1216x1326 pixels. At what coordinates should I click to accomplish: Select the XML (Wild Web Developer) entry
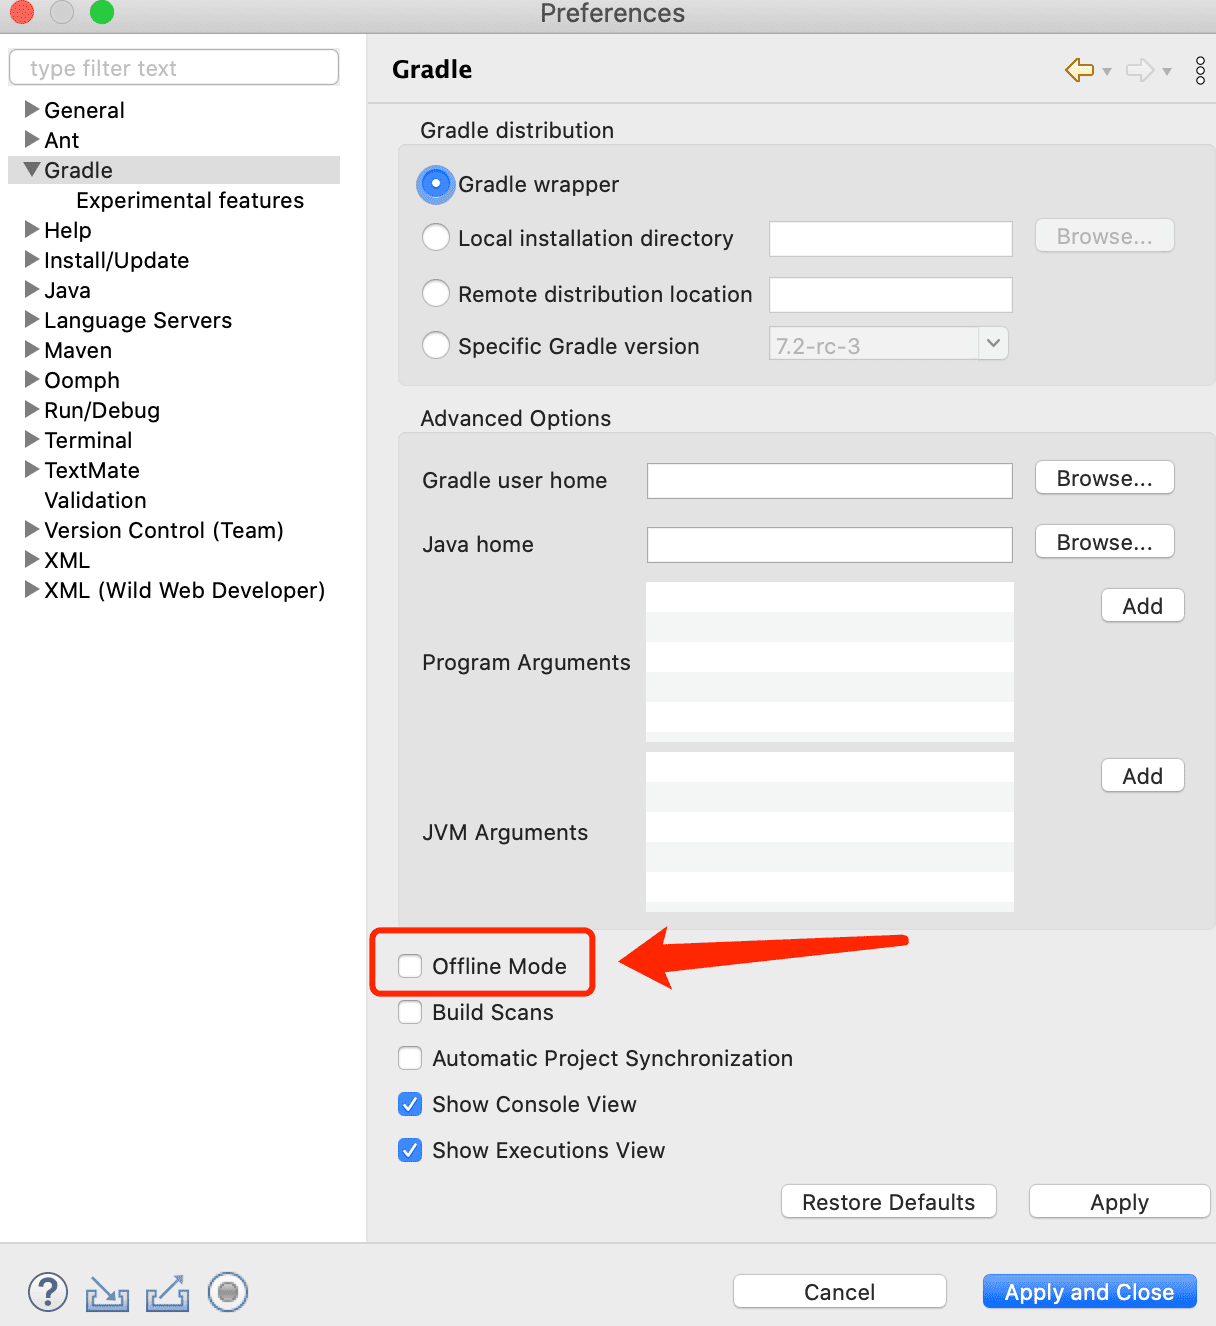[x=185, y=590]
